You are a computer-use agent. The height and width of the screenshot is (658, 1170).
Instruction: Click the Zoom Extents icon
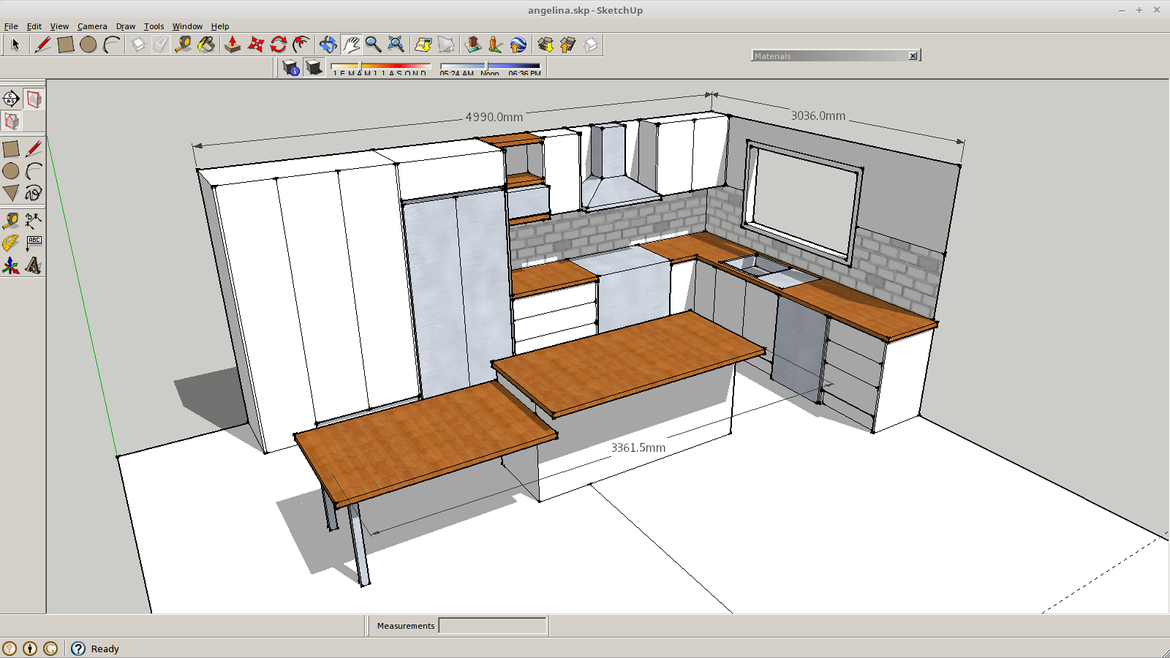point(396,44)
